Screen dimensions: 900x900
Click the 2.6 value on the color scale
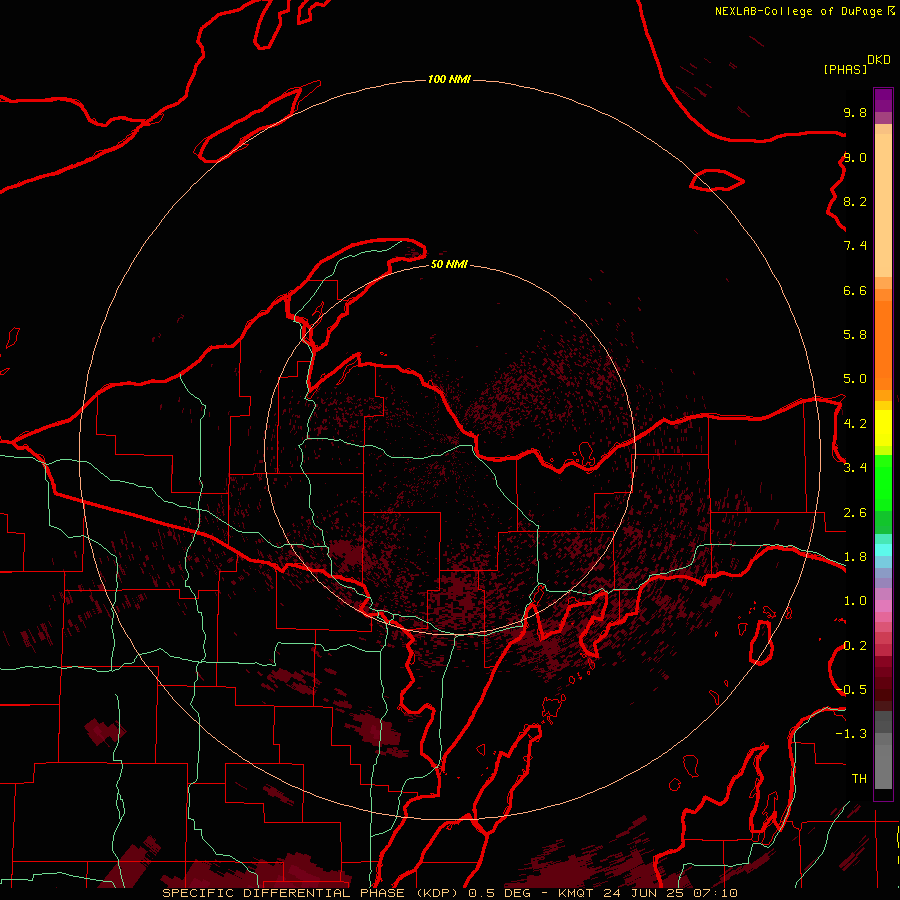855,513
